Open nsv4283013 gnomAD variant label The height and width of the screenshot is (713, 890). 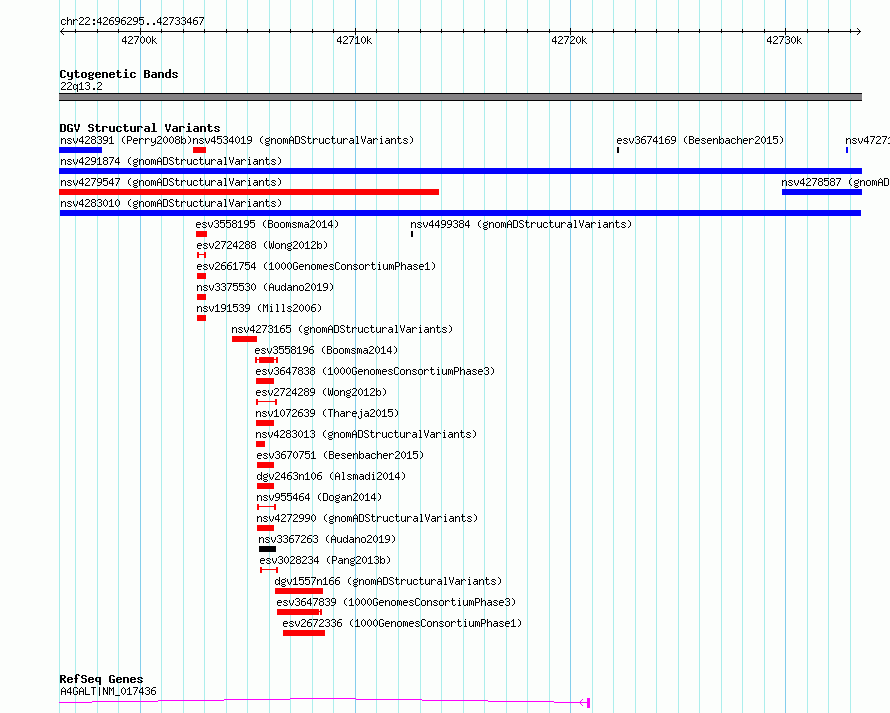click(x=366, y=434)
